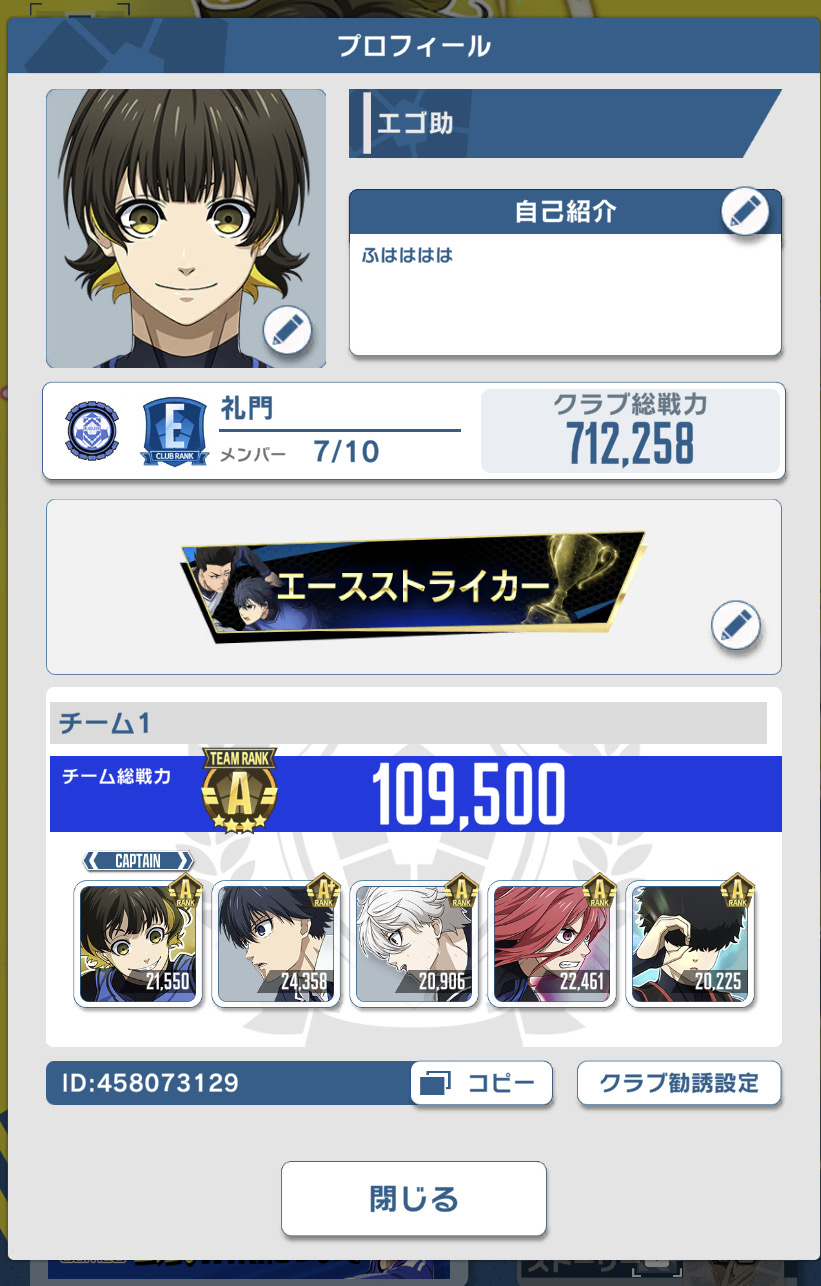821x1286 pixels.
Task: Click the large profile avatar portrait
Action: pyautogui.click(x=186, y=228)
